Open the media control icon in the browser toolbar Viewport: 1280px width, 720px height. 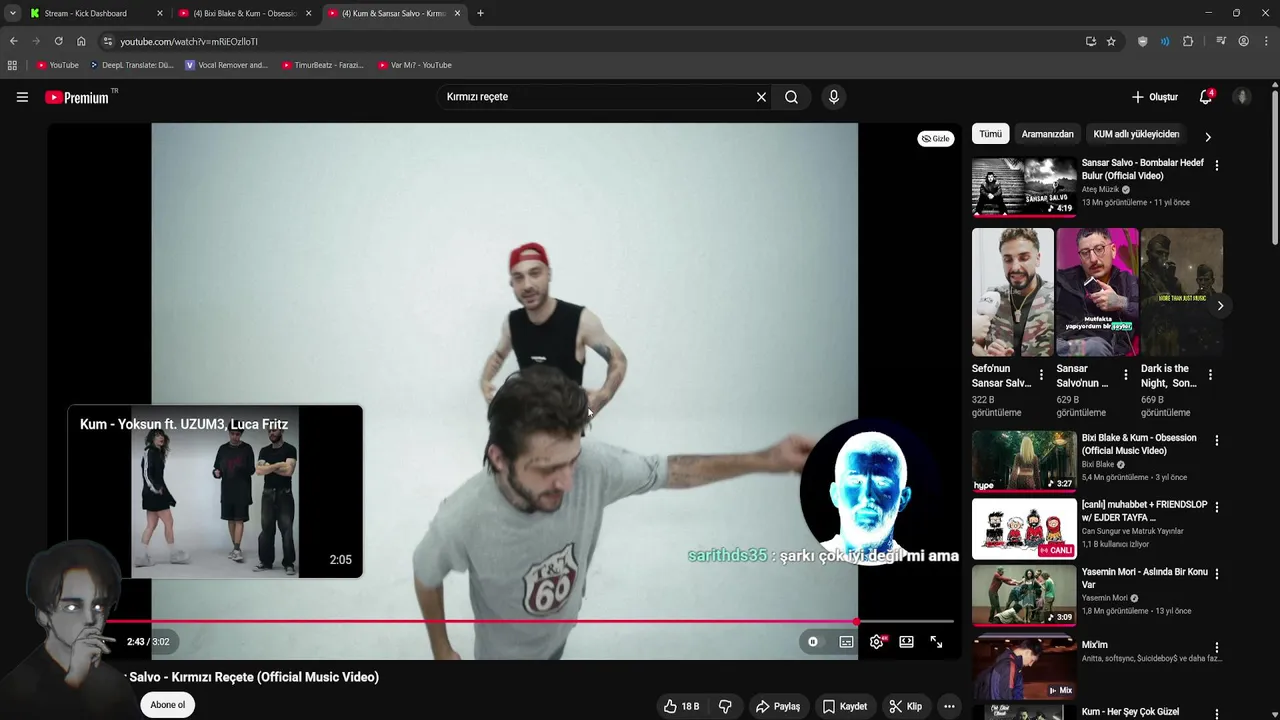1221,41
